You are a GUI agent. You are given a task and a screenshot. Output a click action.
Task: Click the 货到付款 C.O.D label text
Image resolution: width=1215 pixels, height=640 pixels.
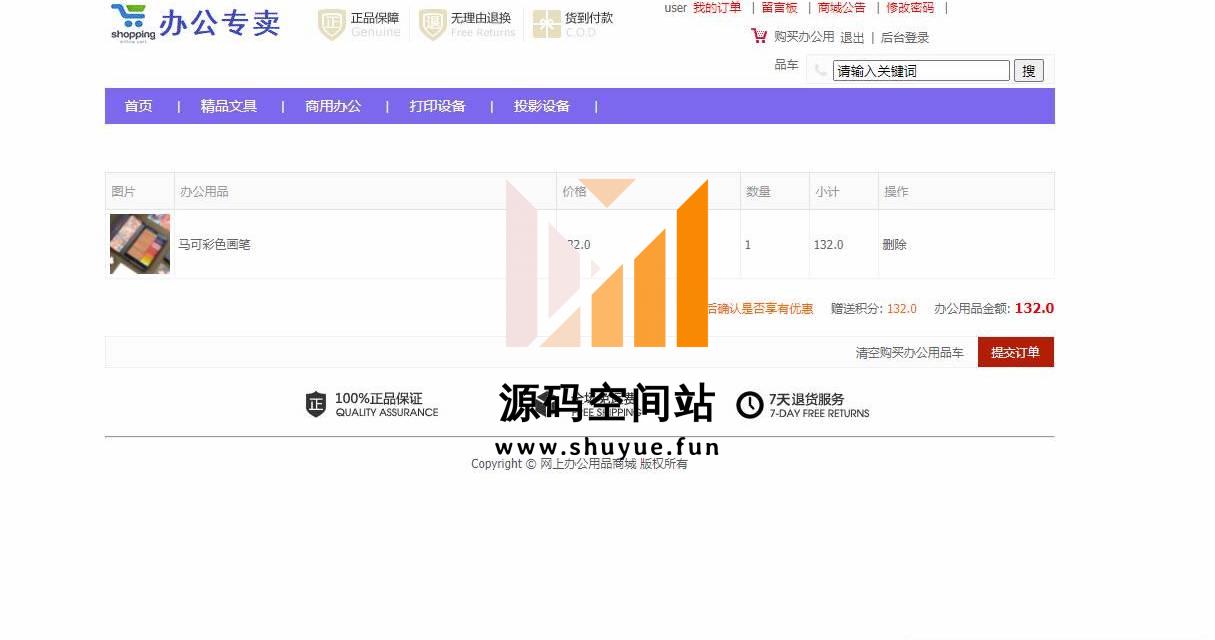tap(589, 25)
